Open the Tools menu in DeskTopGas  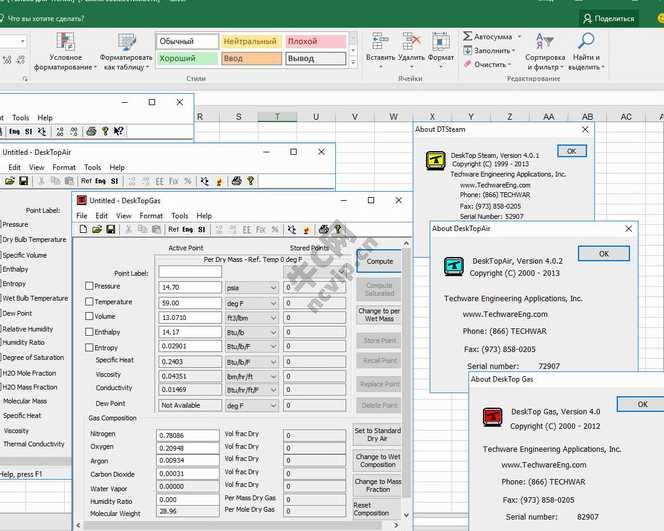tap(180, 216)
